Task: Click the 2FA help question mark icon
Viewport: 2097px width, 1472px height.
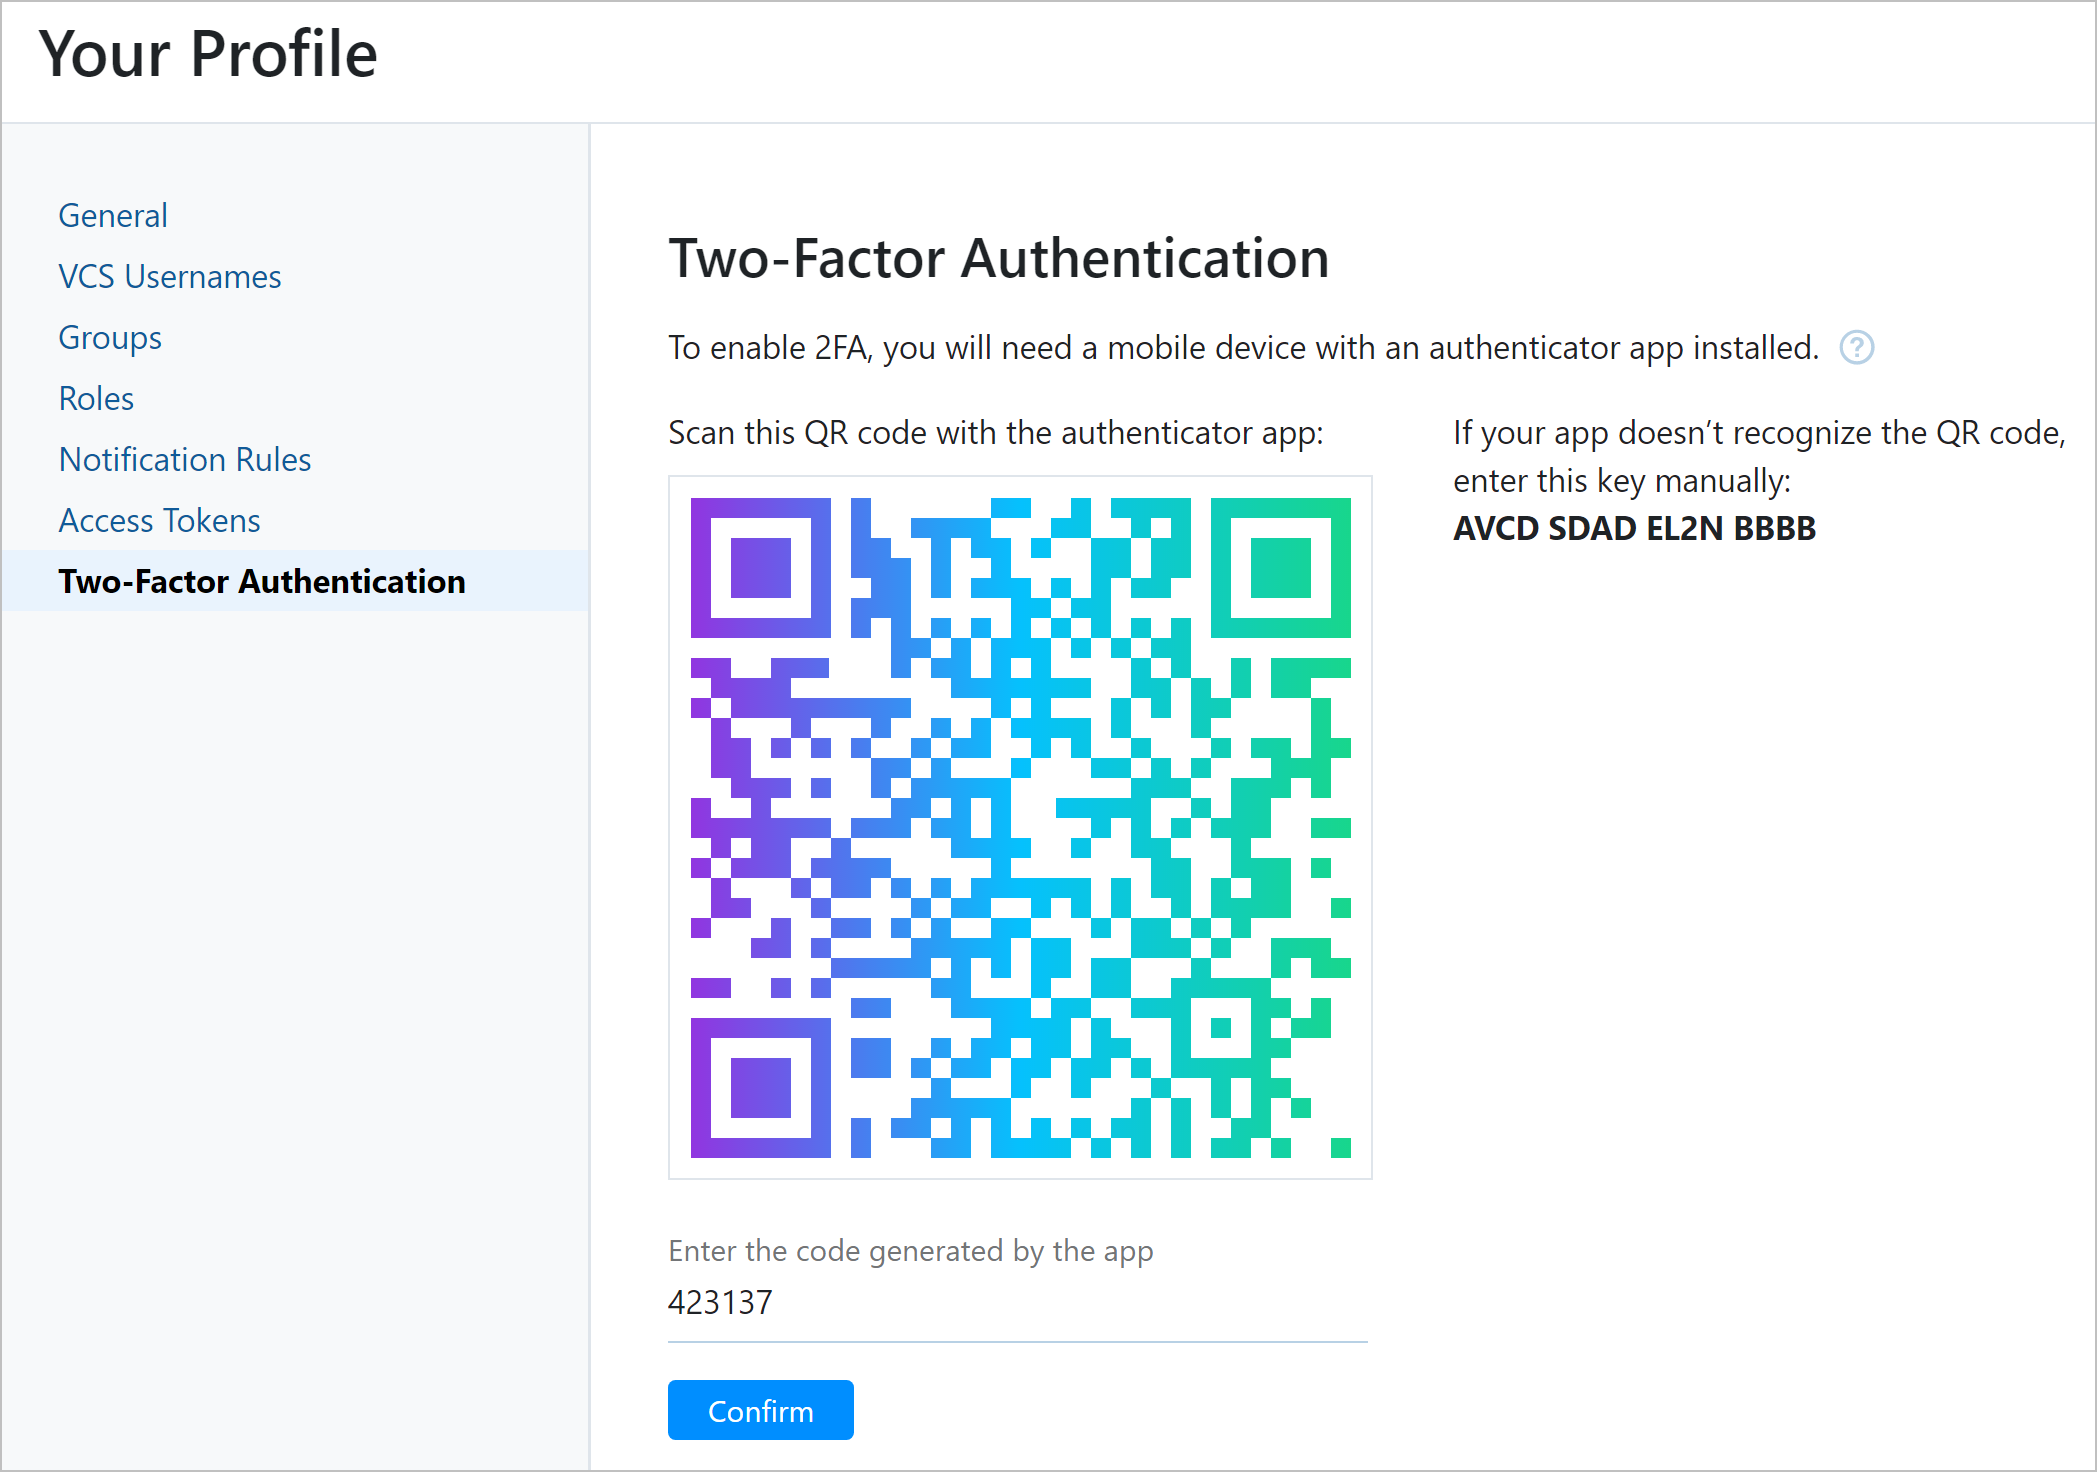Action: (1856, 348)
